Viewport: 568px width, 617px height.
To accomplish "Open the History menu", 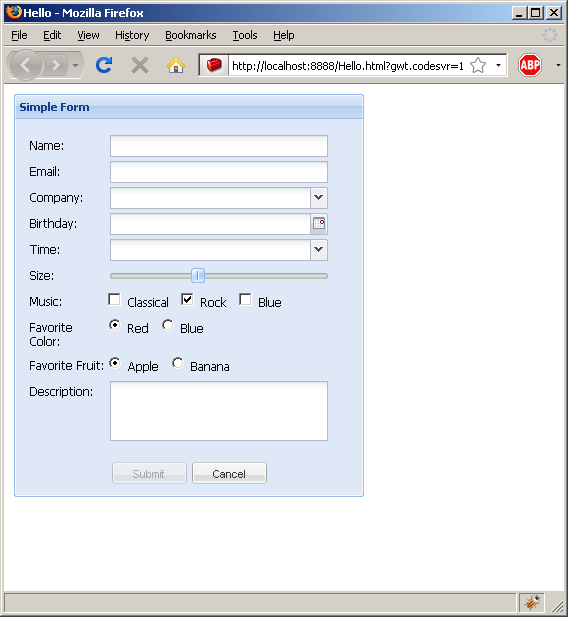I will click(x=132, y=35).
